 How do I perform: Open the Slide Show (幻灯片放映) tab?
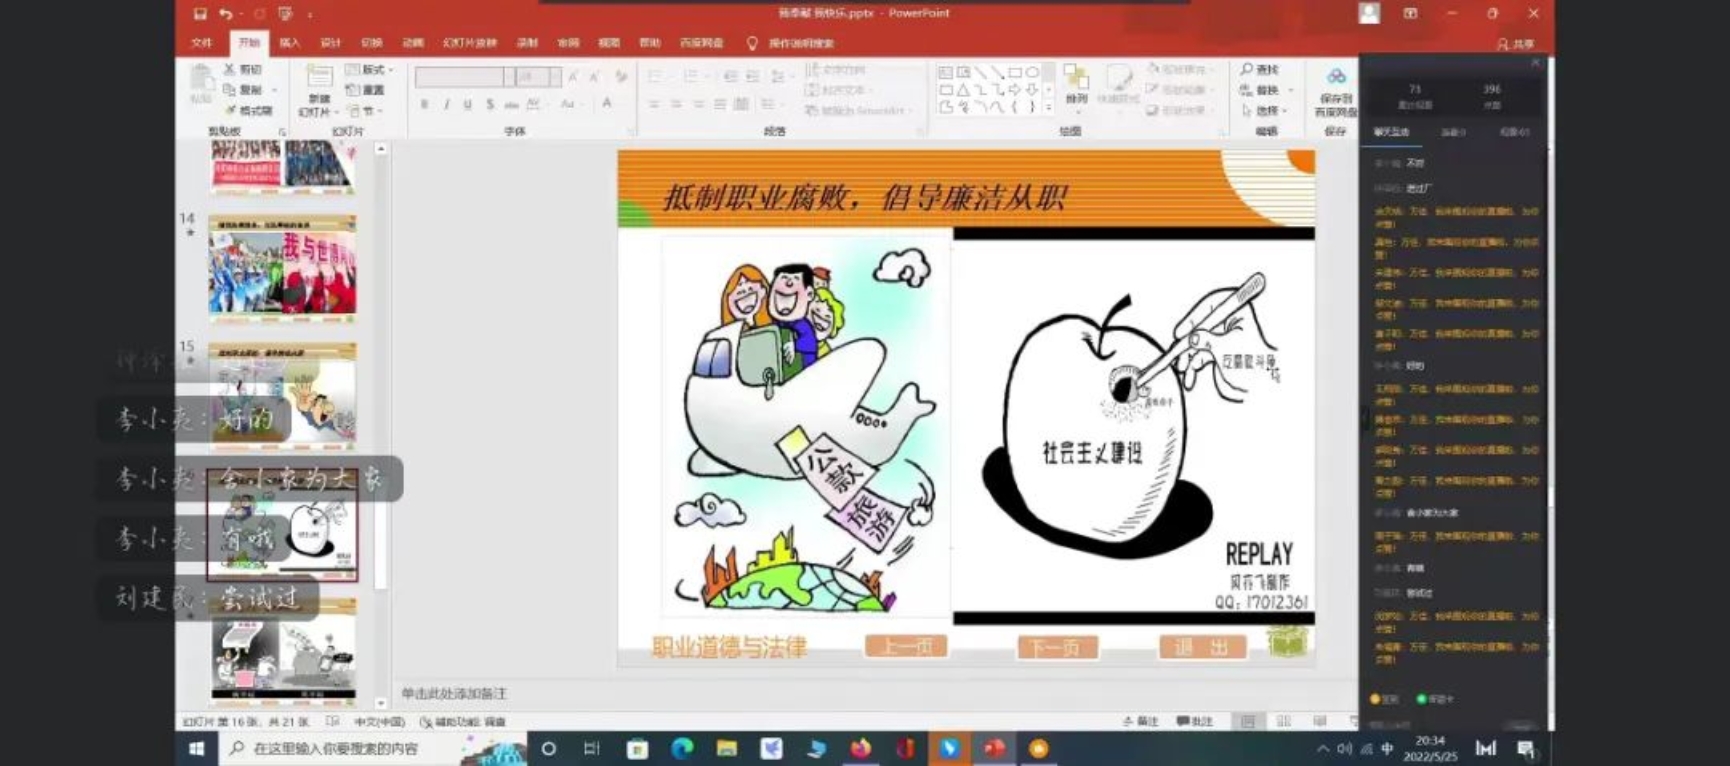point(470,43)
